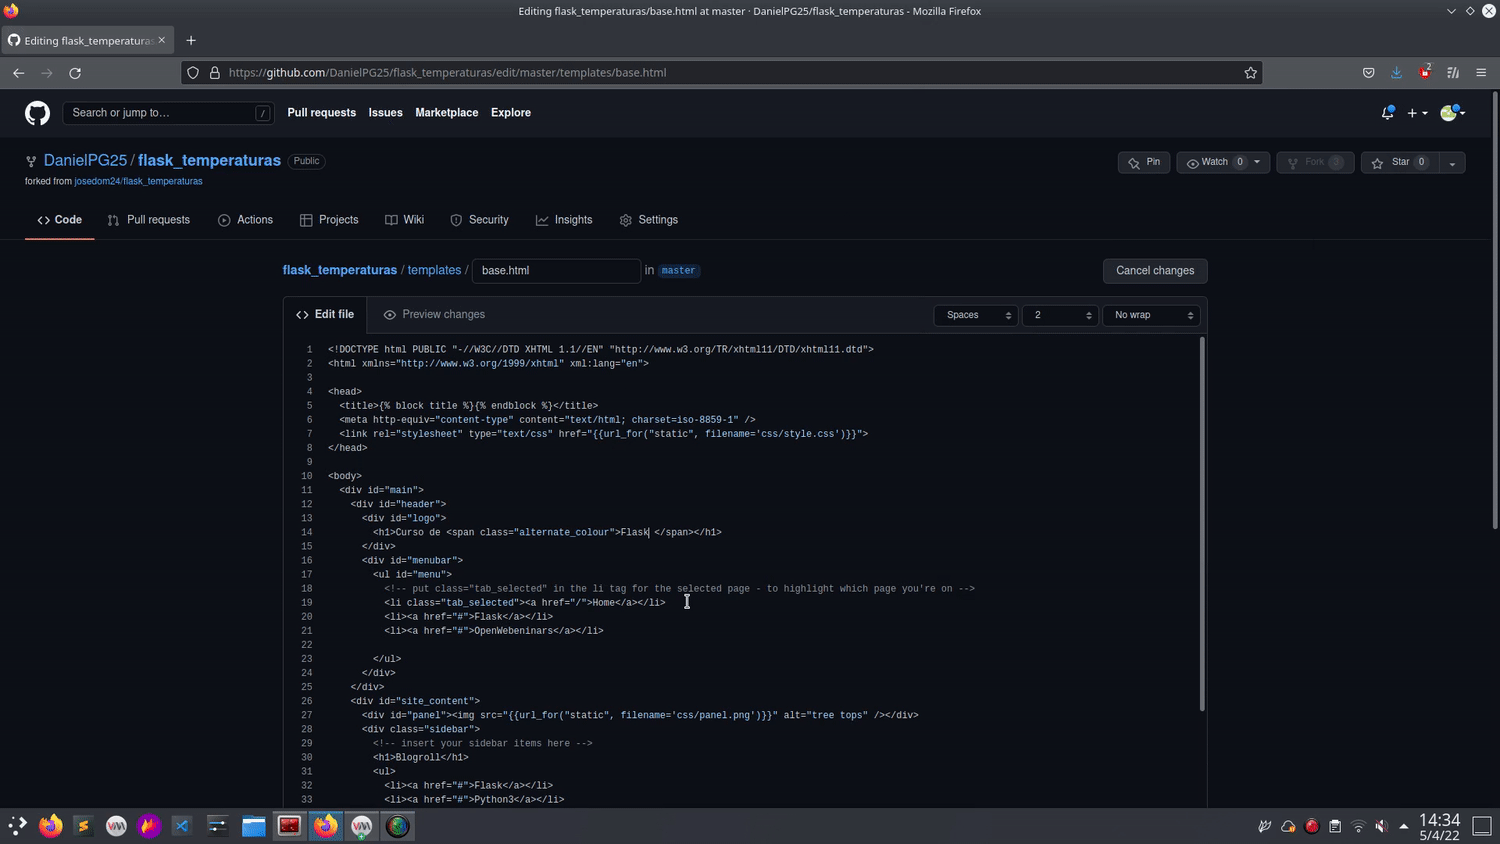
Task: Open Marketplace in top navigation
Action: [446, 113]
